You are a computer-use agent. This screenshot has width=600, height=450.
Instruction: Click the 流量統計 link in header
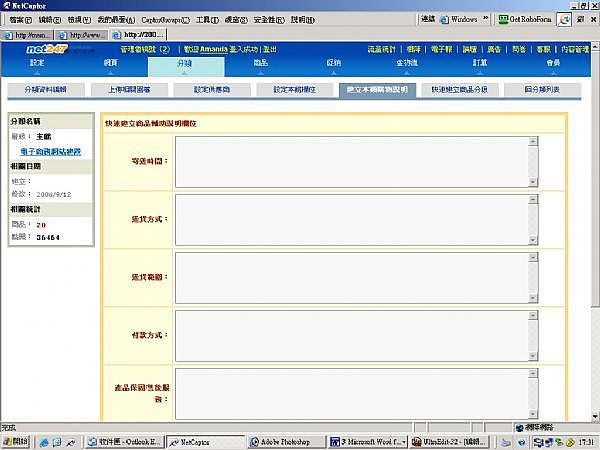coord(382,48)
